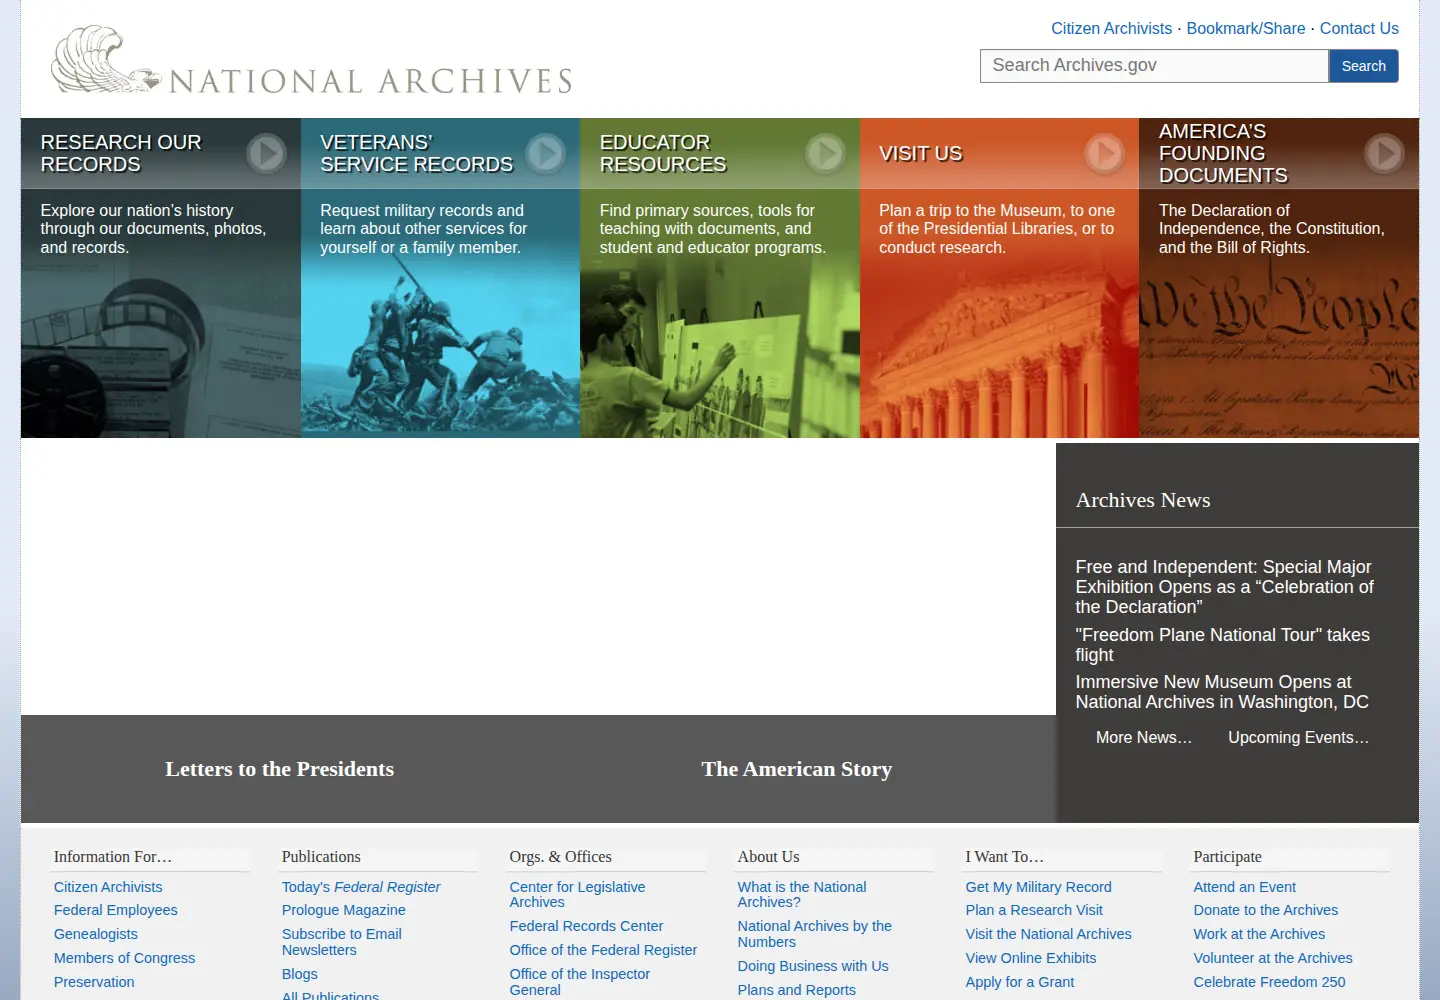1440x1000 pixels.
Task: Open National Archives by the Numbers
Action: click(x=815, y=935)
